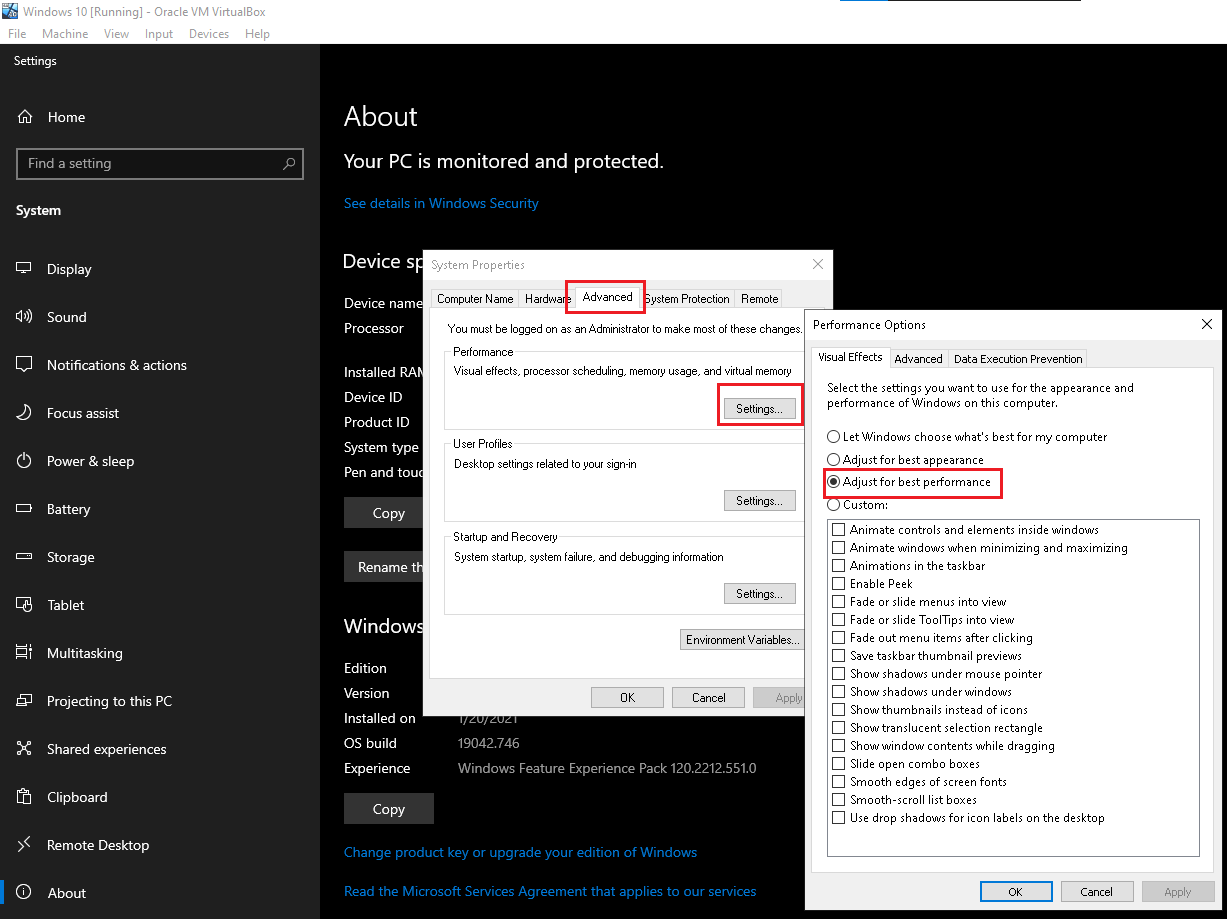Click Startup and Recovery Settings button
This screenshot has width=1227, height=919.
760,594
